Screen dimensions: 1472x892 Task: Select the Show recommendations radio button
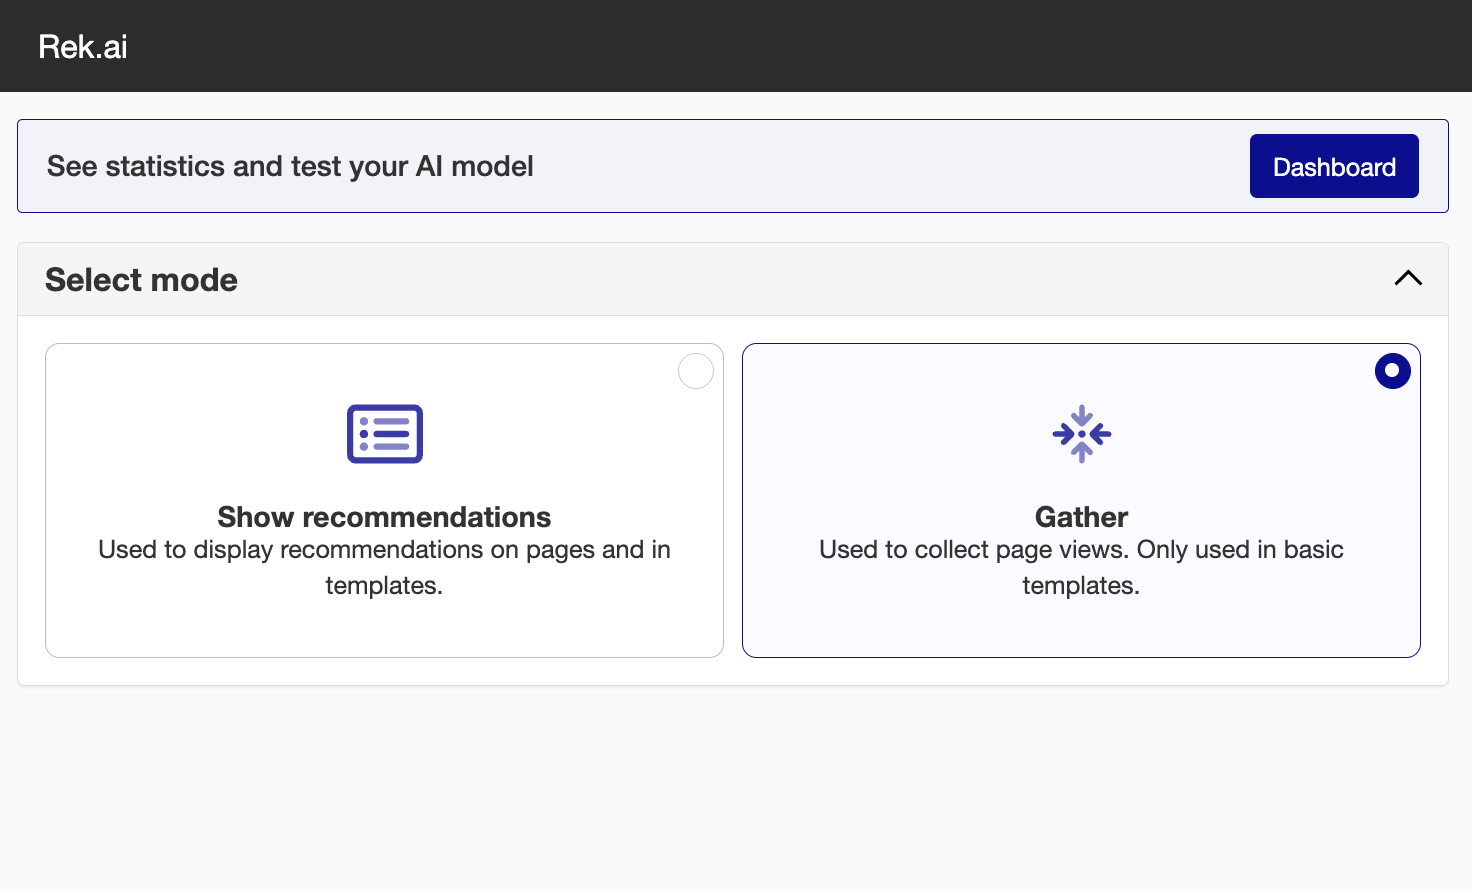click(695, 371)
